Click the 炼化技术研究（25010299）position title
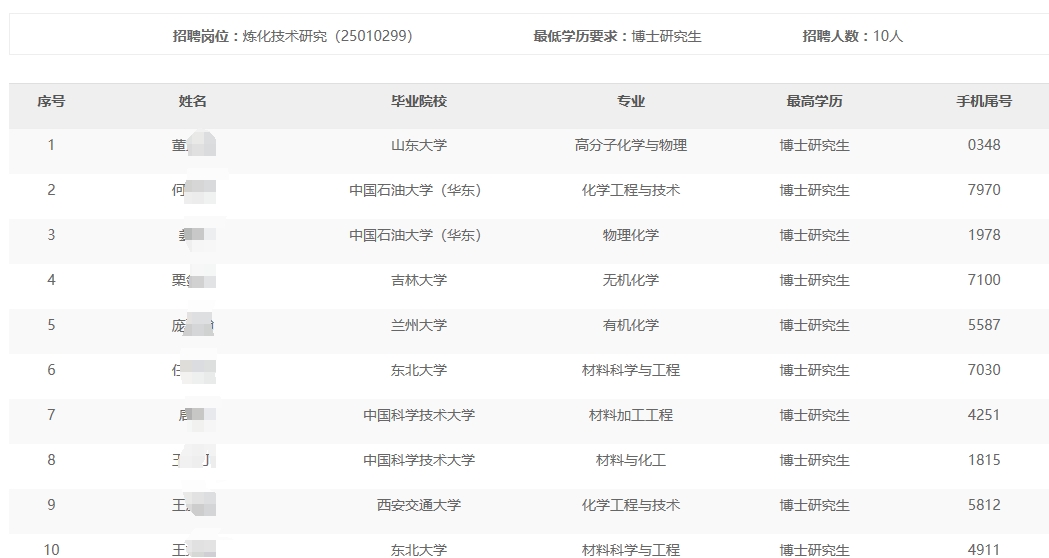 point(326,36)
